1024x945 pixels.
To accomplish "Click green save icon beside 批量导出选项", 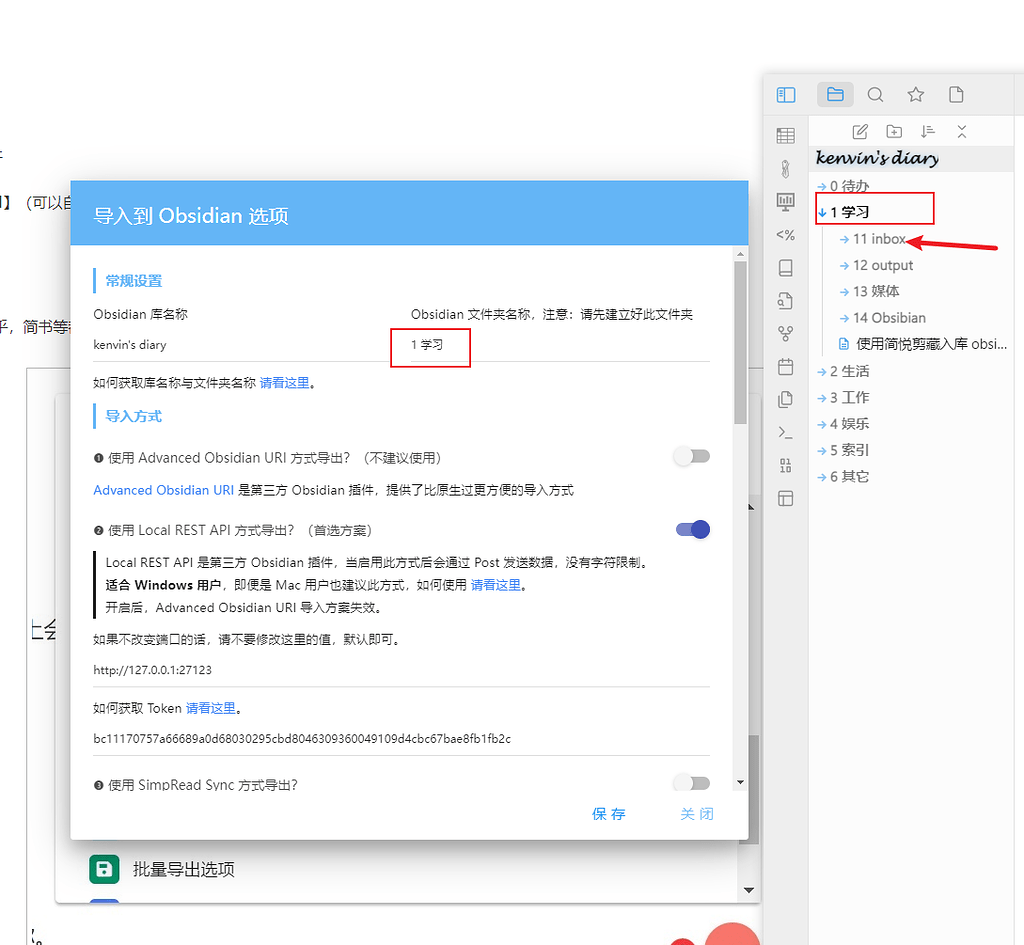I will (x=104, y=869).
